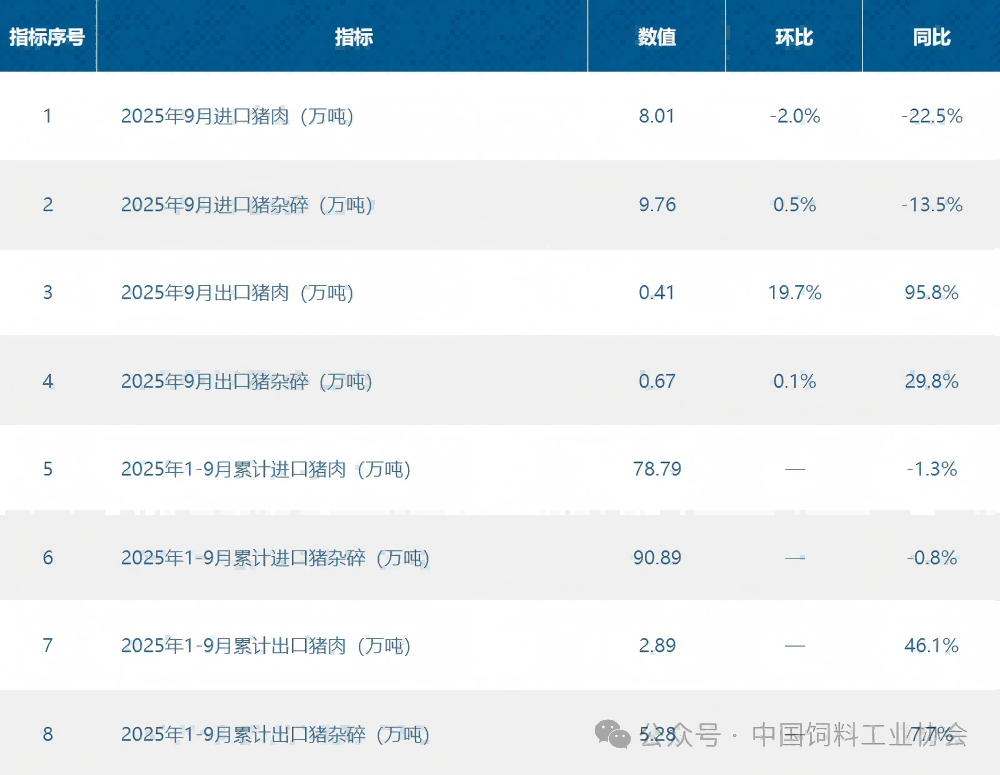Click the 2025年9月进口猪杂碎 row label

point(247,205)
